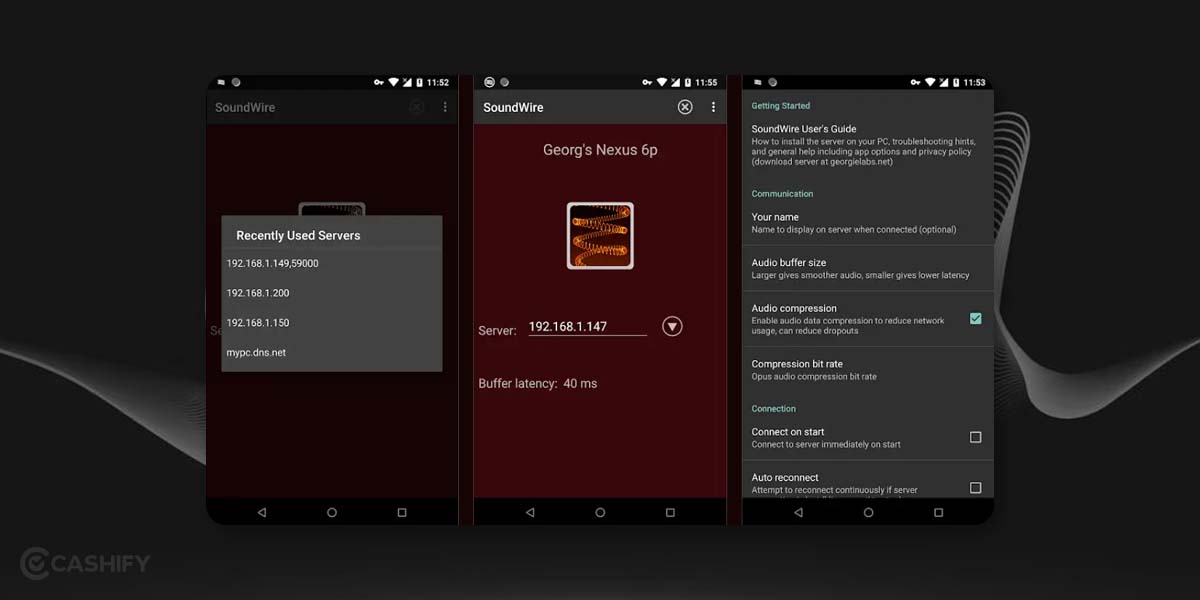Tap the back navigation arrow
This screenshot has width=1200, height=600.
[x=530, y=512]
